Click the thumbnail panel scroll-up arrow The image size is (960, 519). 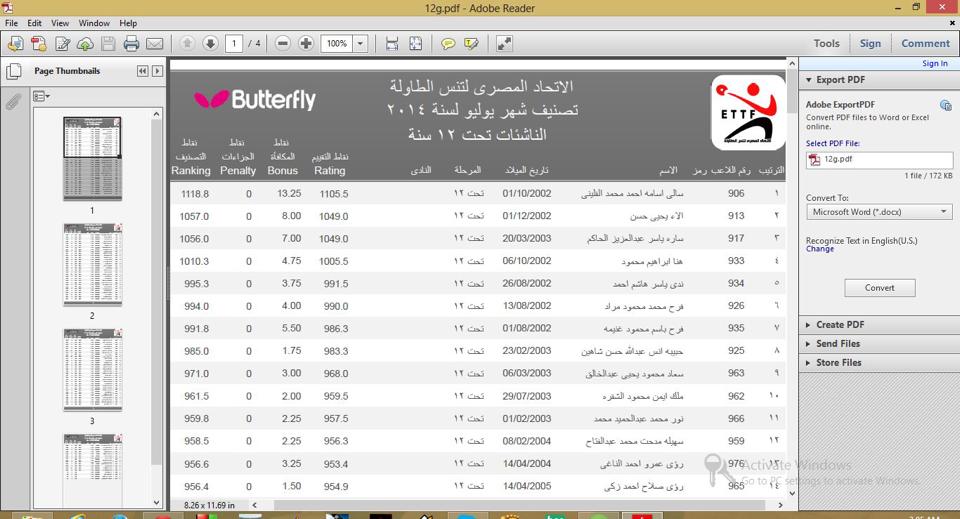[x=156, y=114]
